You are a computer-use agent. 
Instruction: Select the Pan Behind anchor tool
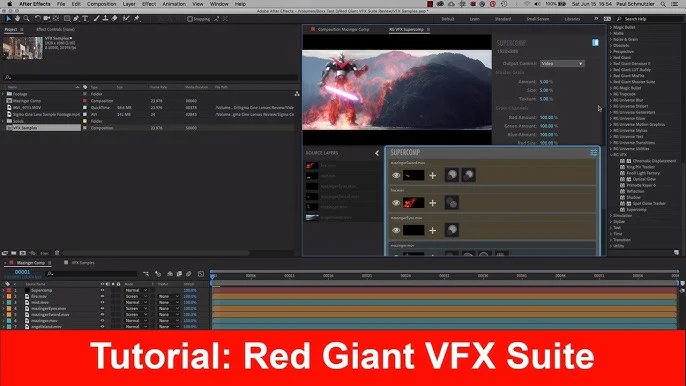[x=56, y=19]
